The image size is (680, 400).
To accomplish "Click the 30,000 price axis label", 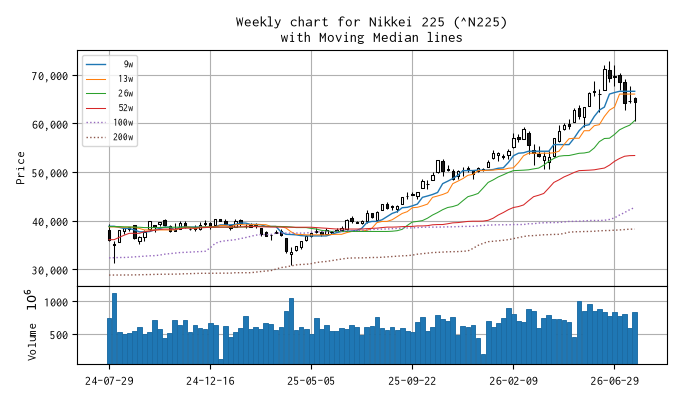I will [x=50, y=271].
